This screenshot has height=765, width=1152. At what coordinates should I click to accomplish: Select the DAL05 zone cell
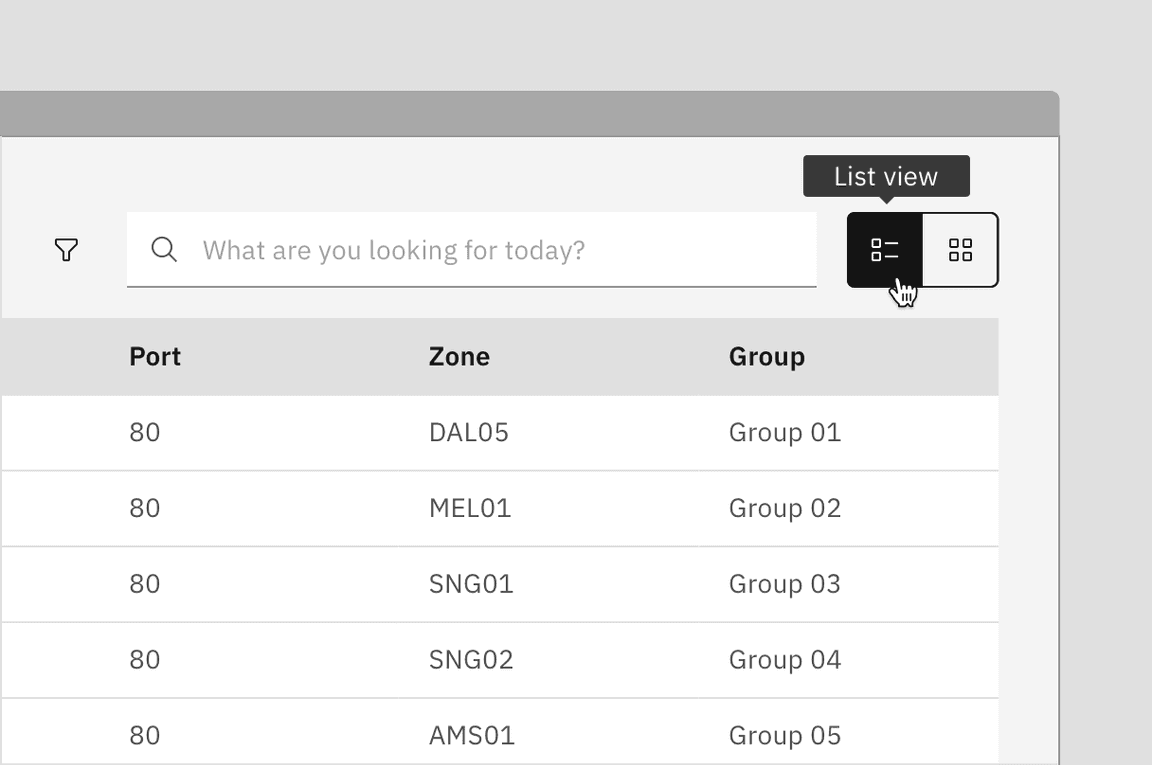(468, 433)
